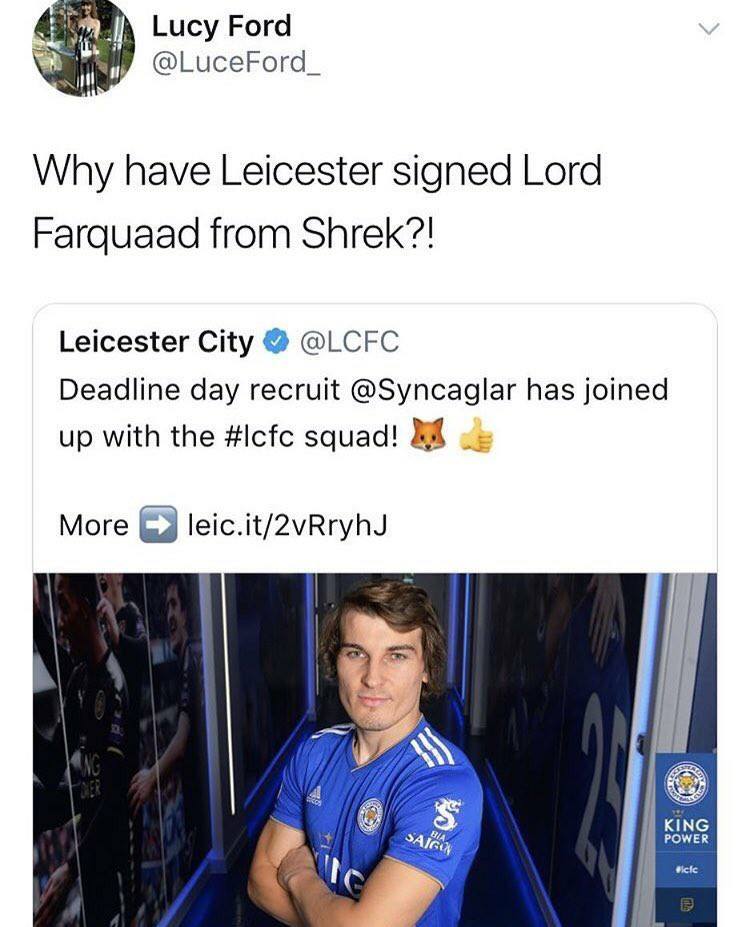Click the Lucy Ford display name
The image size is (749, 927).
point(222,27)
